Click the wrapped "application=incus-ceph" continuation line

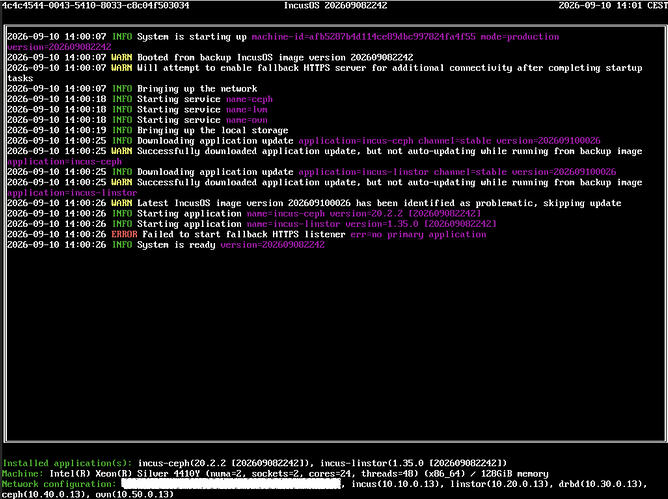point(65,162)
